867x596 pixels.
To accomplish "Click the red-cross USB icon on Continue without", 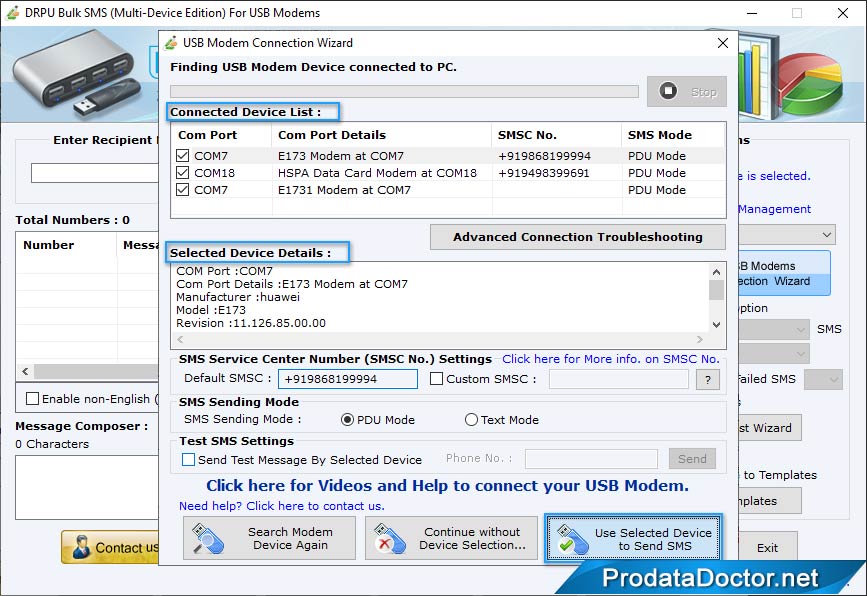I will coord(390,539).
